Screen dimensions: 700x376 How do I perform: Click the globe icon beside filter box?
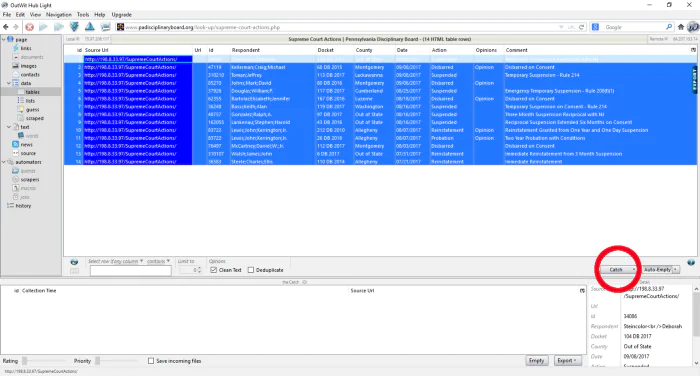tap(74, 262)
